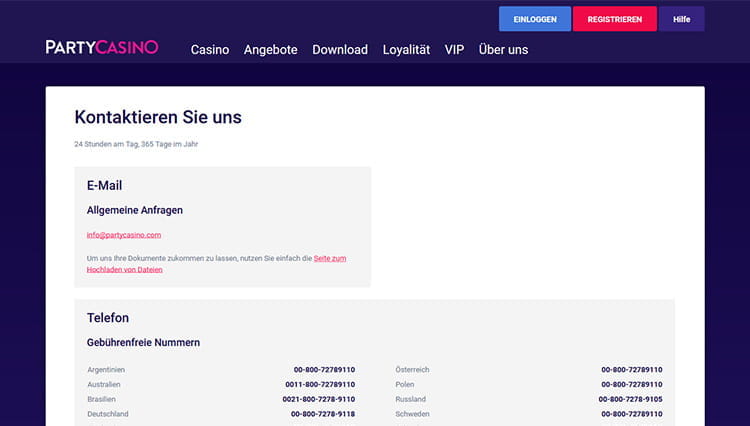Click the Argentinien country label
Screen dimensions: 750x426
point(106,370)
